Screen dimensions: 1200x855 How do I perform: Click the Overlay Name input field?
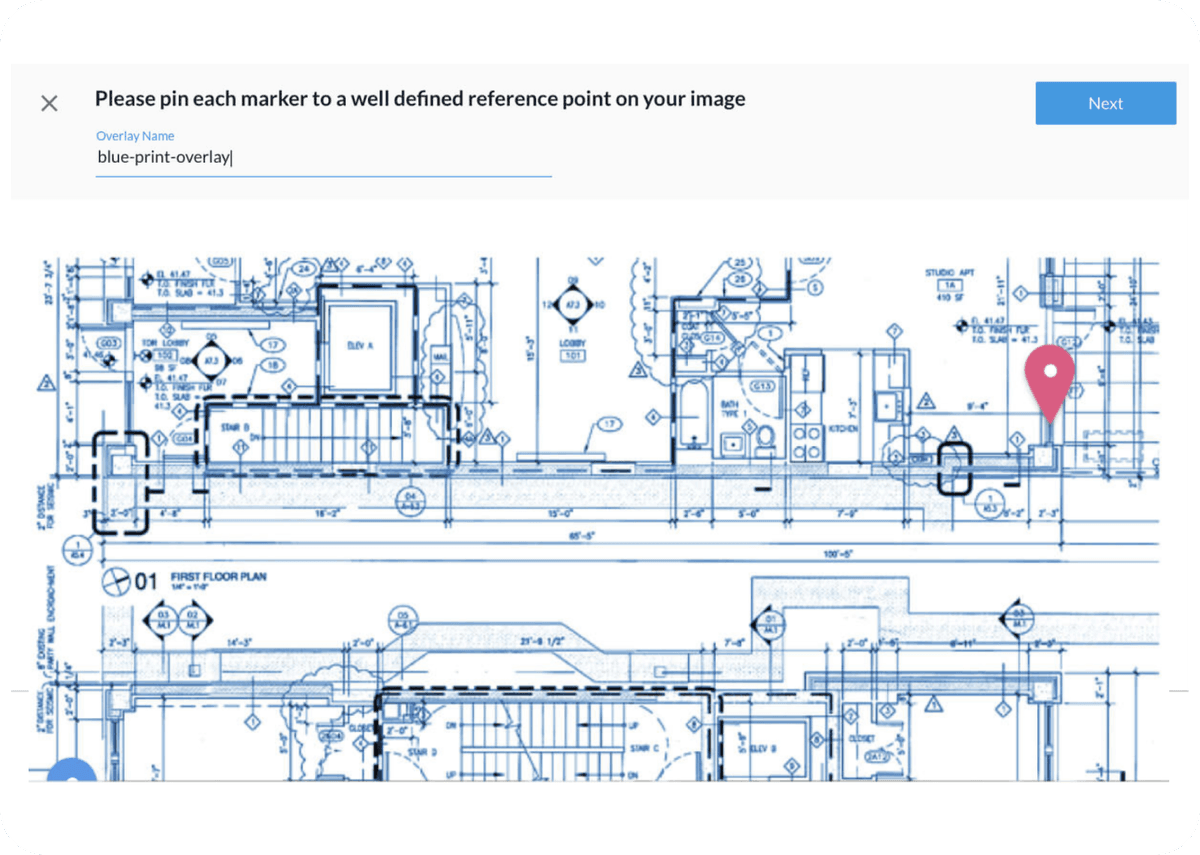(x=320, y=157)
